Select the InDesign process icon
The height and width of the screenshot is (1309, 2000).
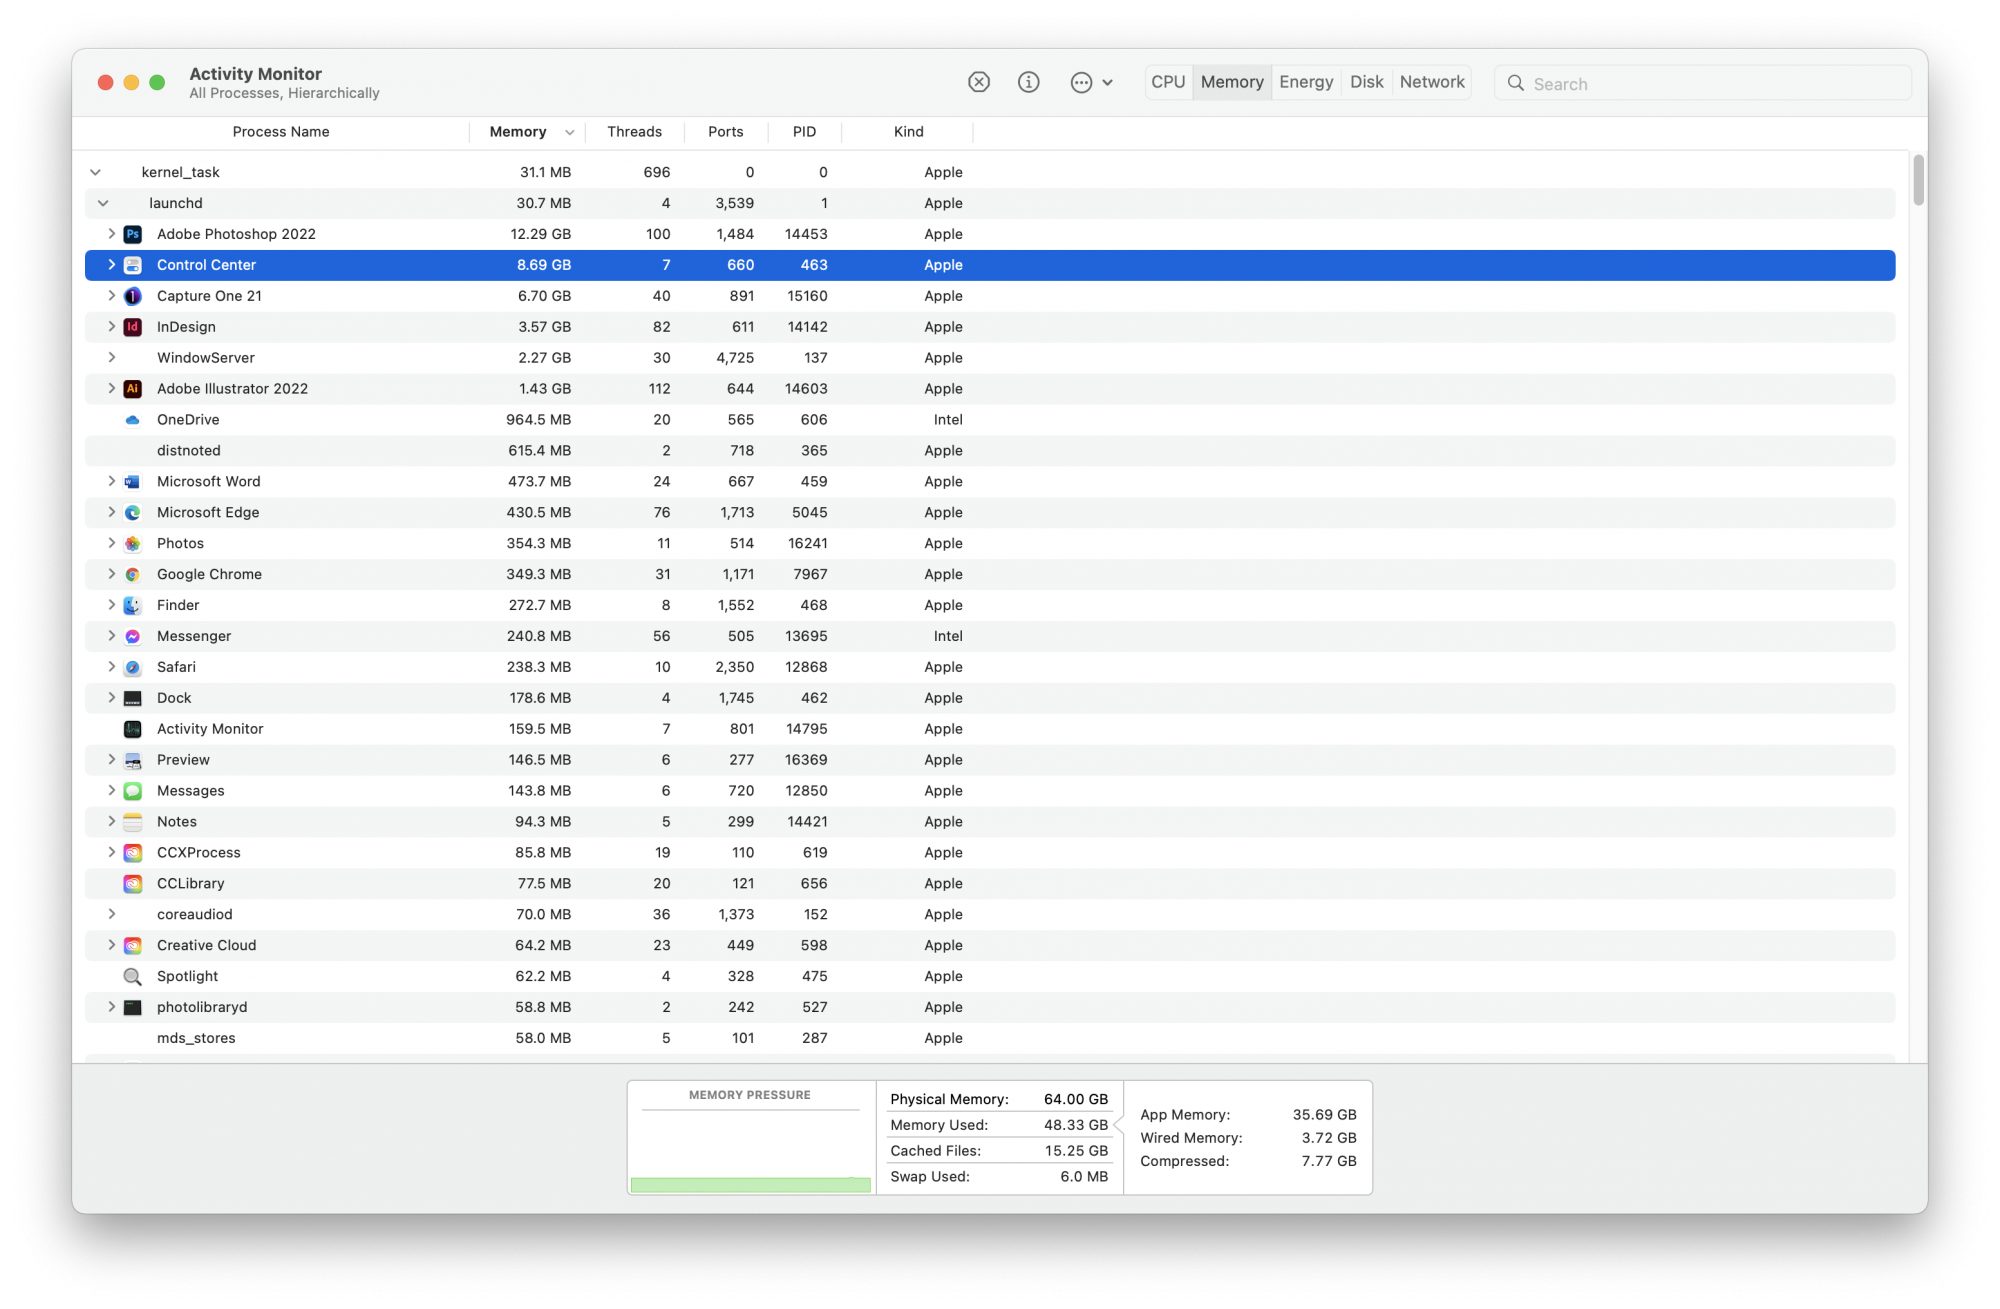click(x=132, y=327)
